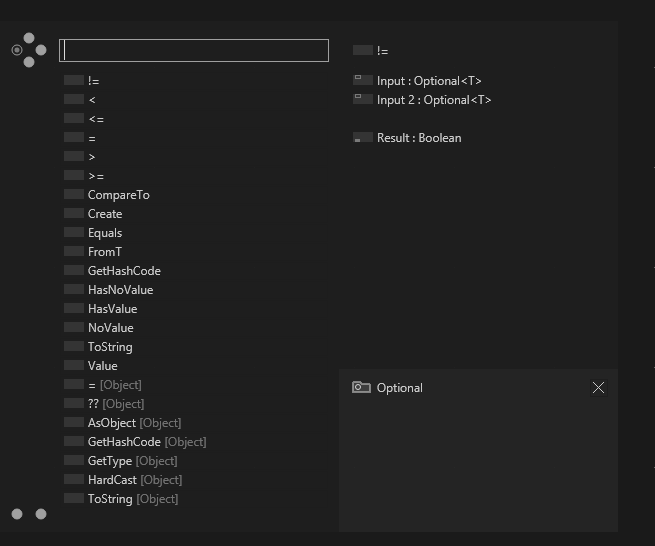Click the GetType [Object] node icon
The image size is (655, 546).
coord(74,460)
